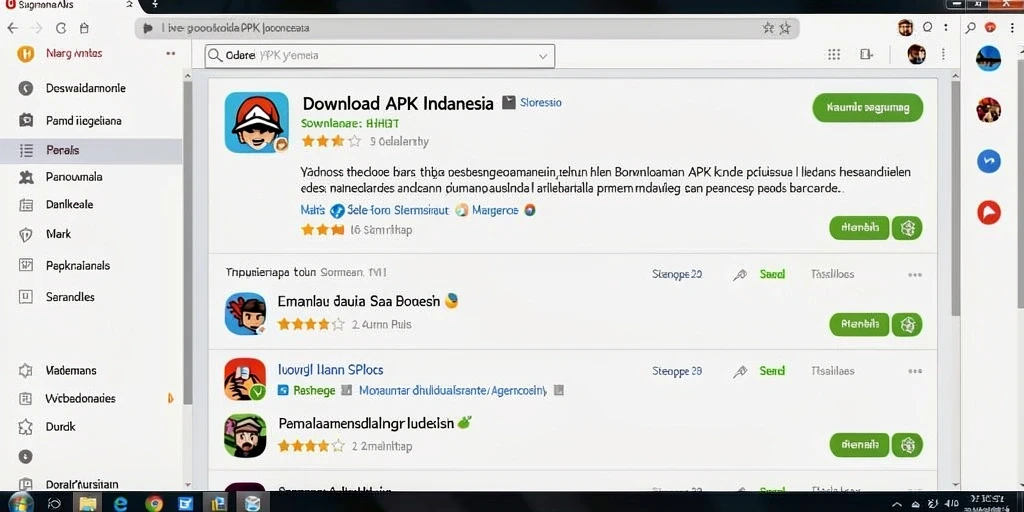This screenshot has height=512, width=1024.
Task: Open Panoumala in the sidebar
Action: tap(74, 177)
